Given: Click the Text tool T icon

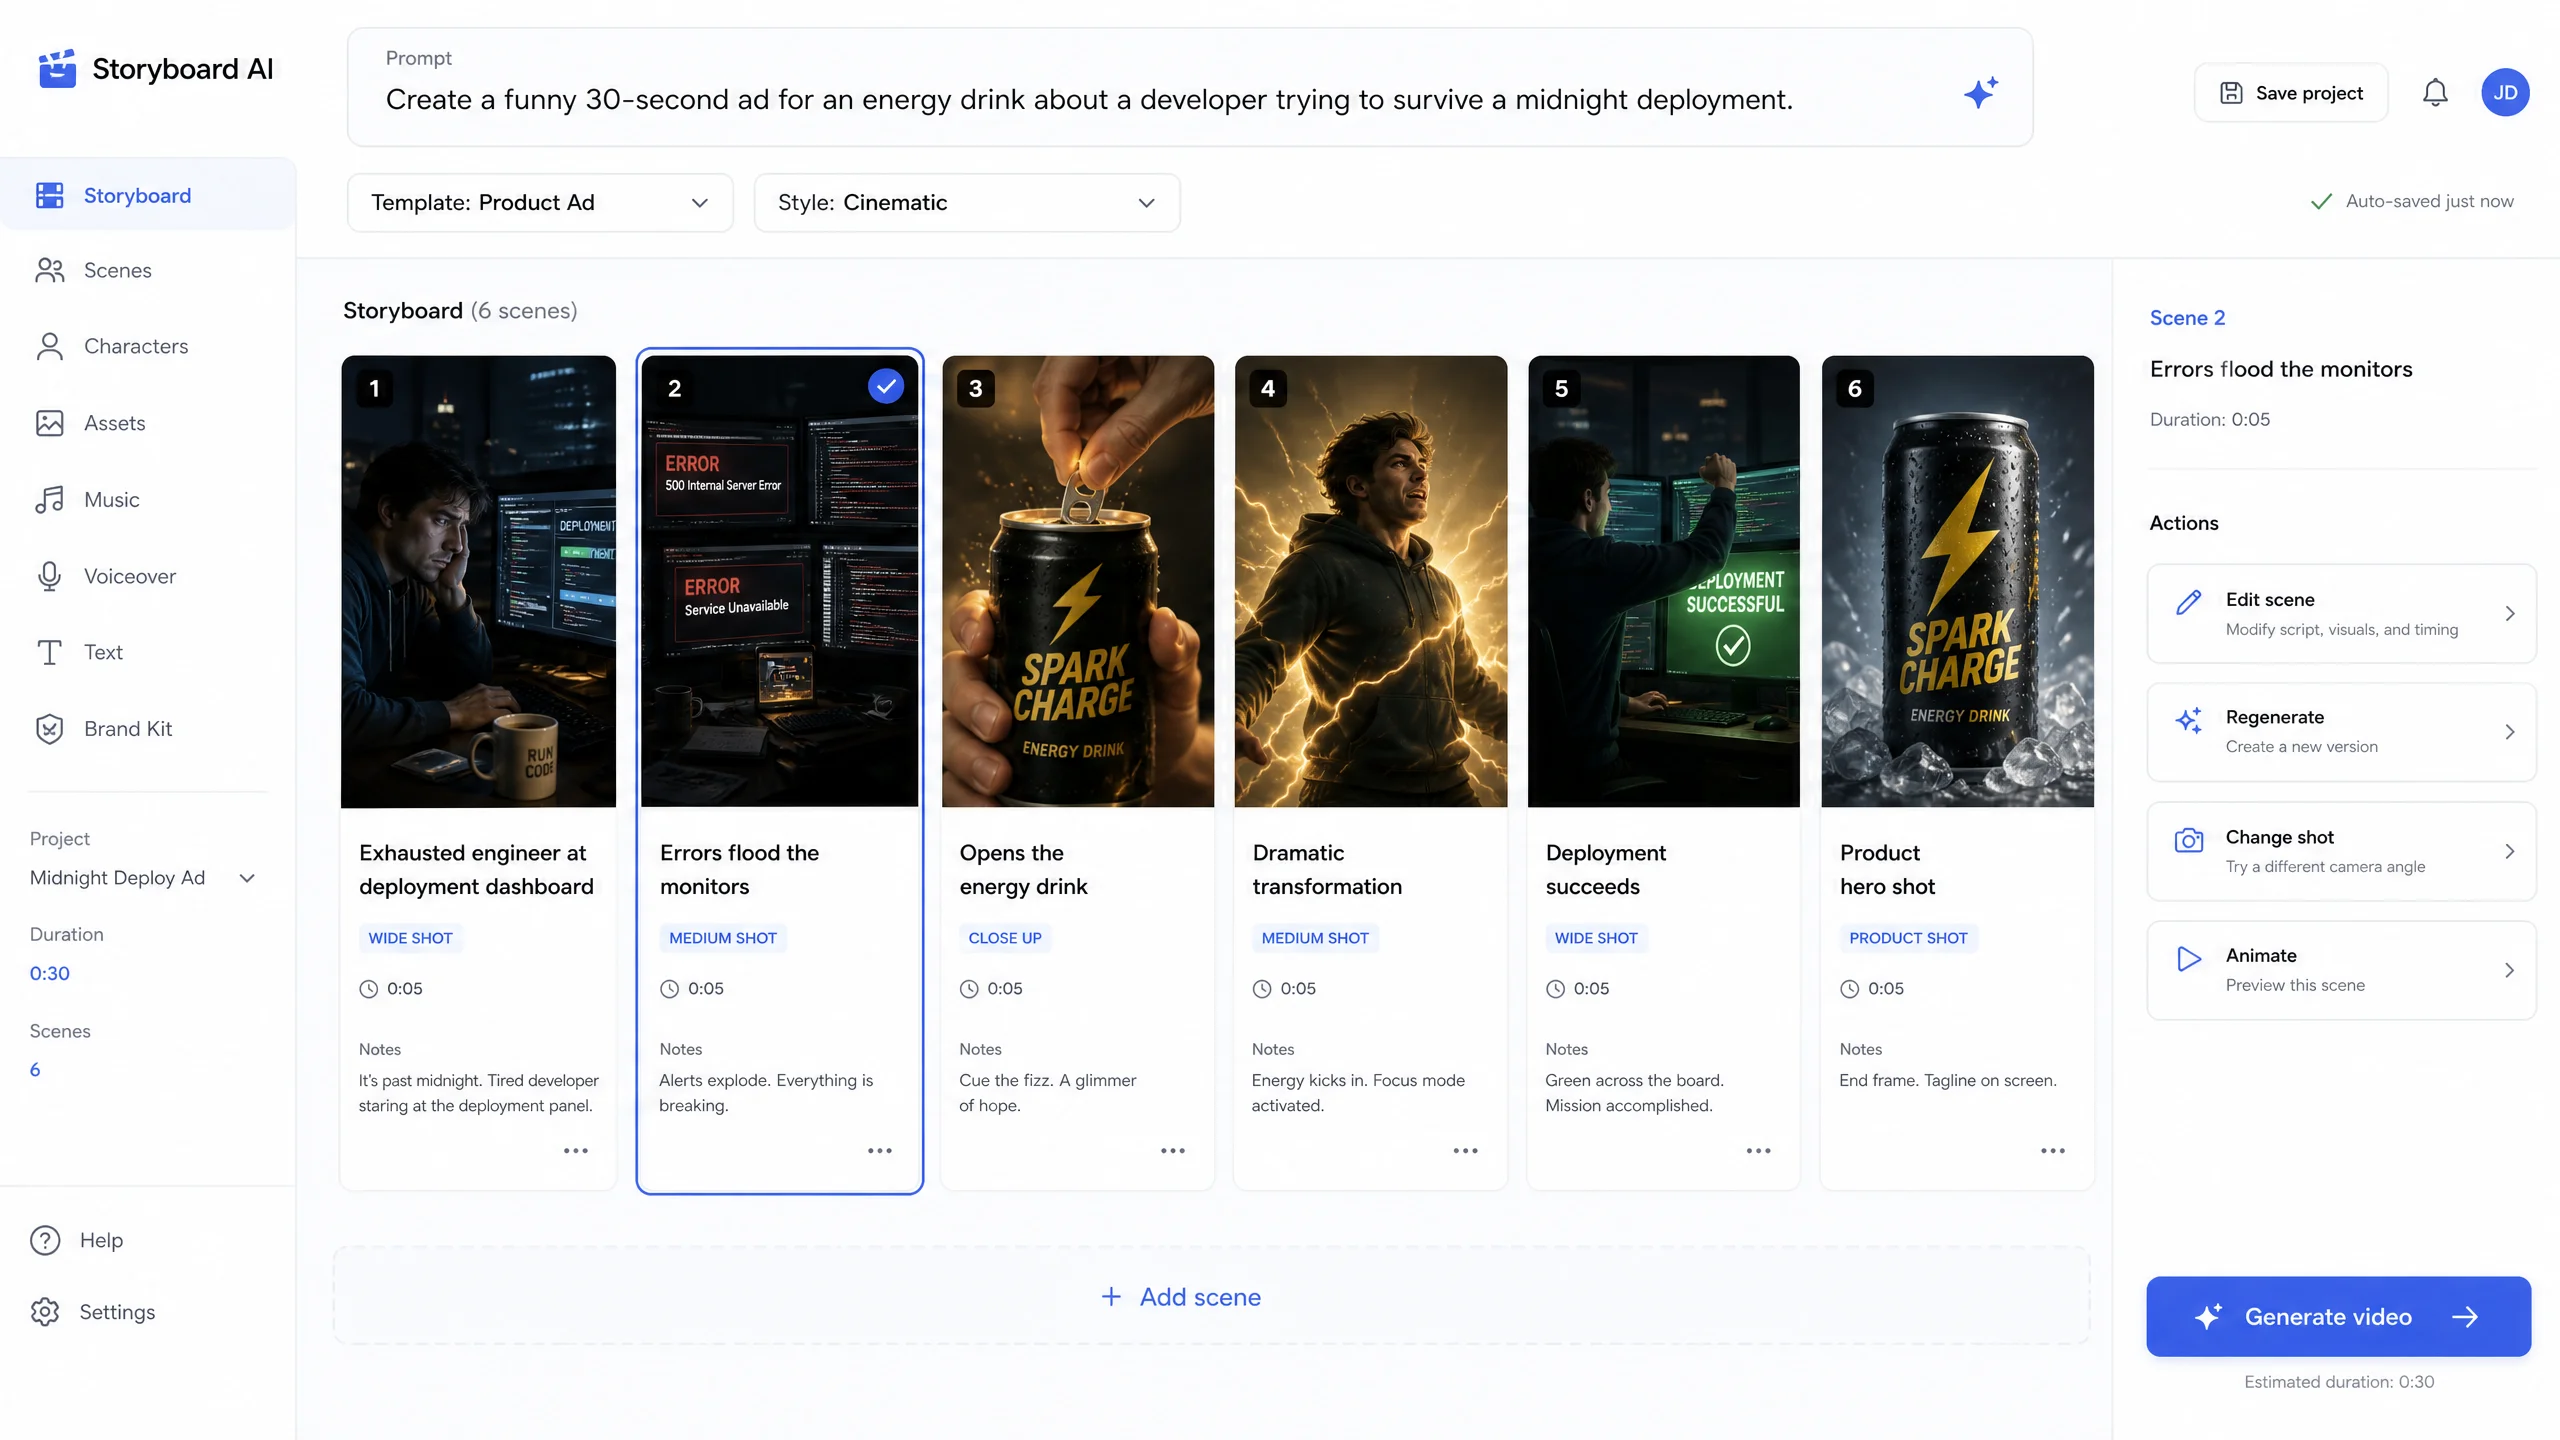Looking at the screenshot, I should [x=49, y=652].
